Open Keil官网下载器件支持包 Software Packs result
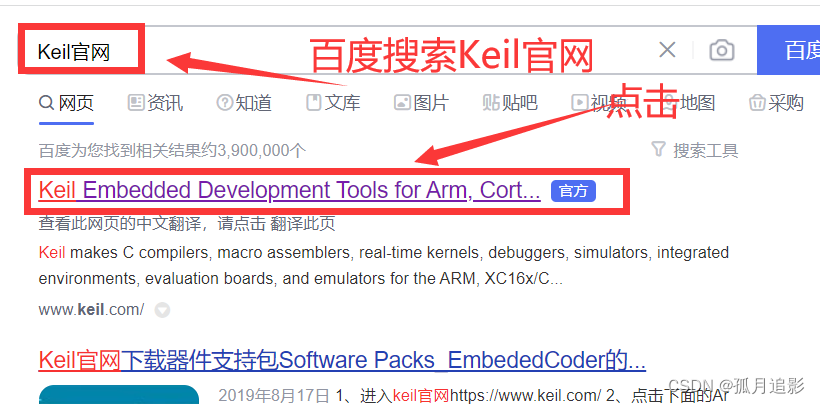Viewport: 820px width, 404px height. pos(342,360)
